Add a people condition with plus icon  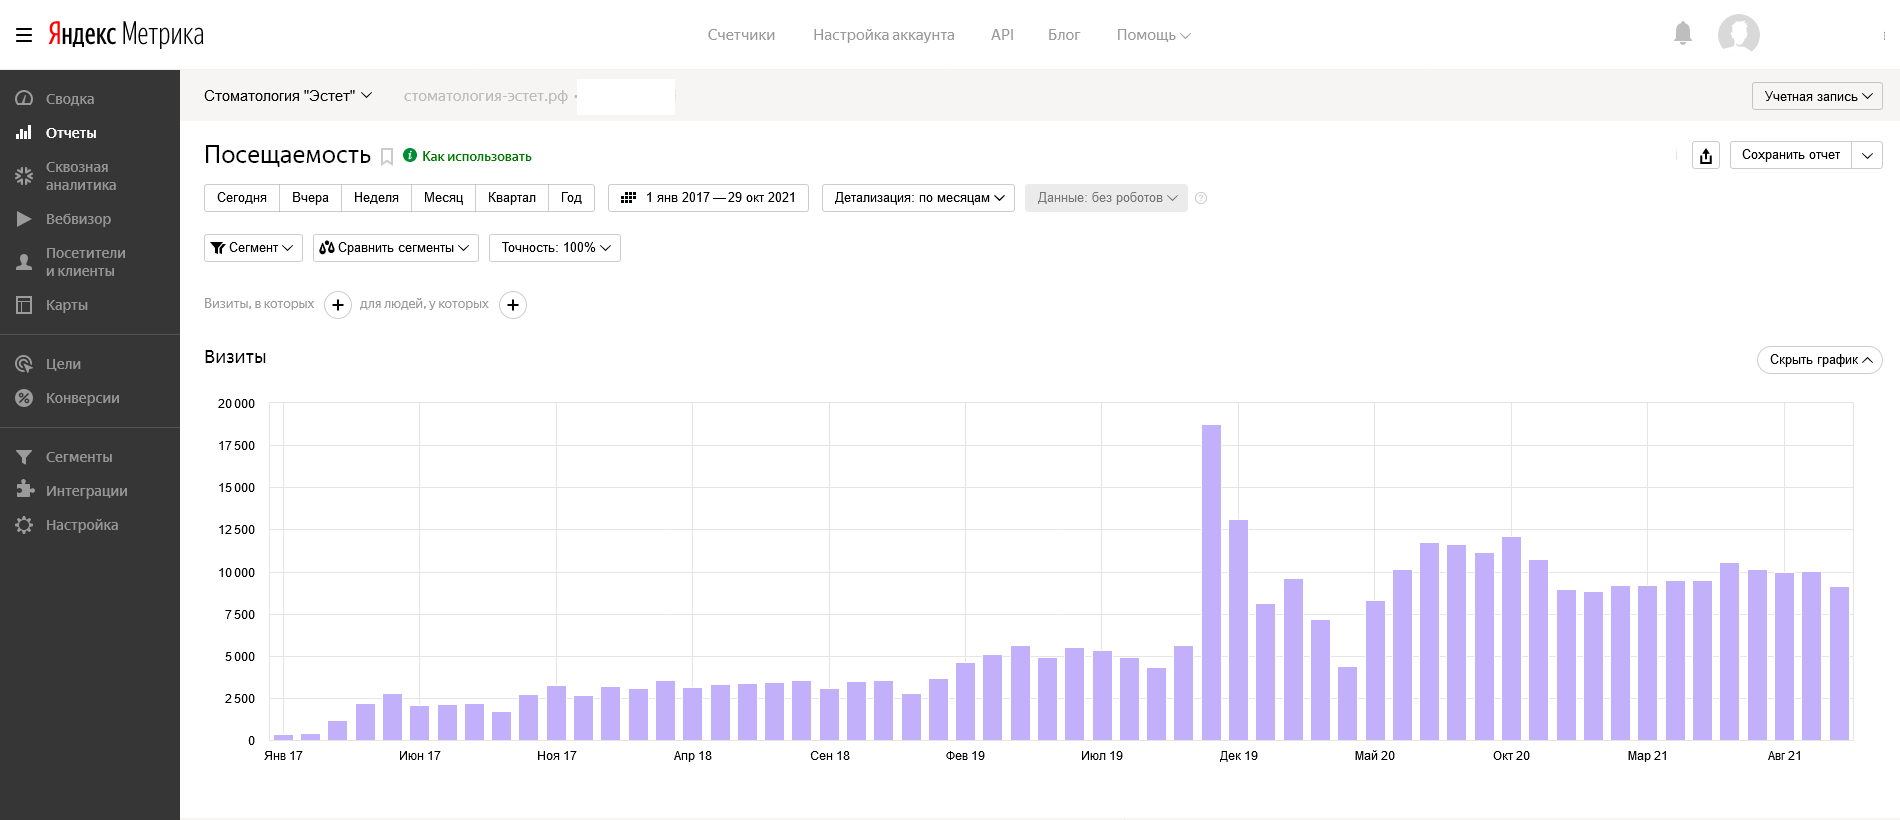513,305
